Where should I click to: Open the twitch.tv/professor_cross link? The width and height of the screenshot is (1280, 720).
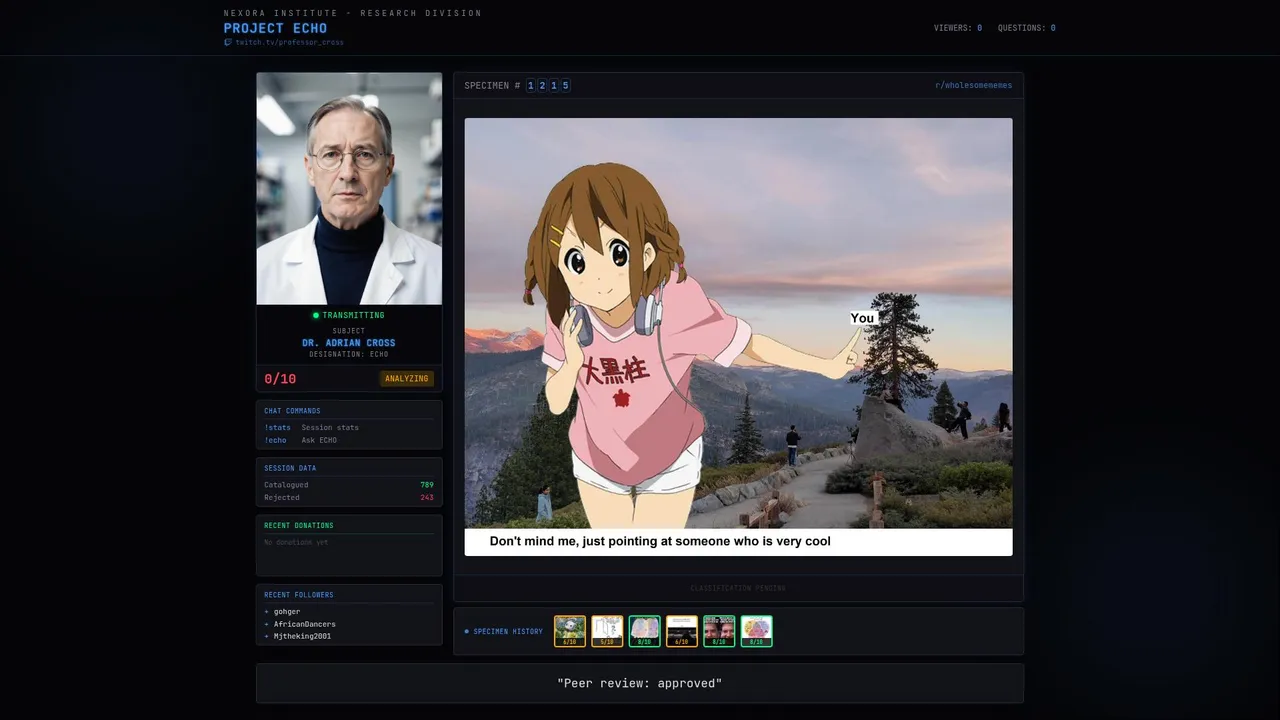coord(289,43)
